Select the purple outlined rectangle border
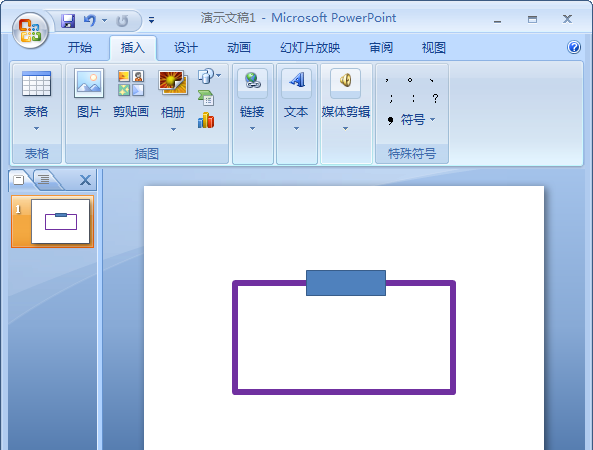Screen dimensions: 593x450 pyautogui.click(x=344, y=392)
